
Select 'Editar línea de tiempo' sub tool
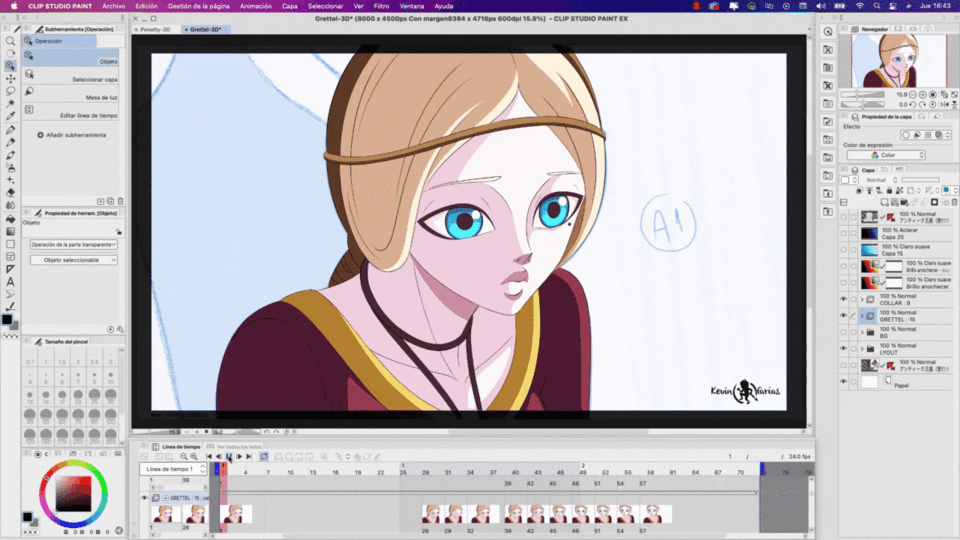71,112
